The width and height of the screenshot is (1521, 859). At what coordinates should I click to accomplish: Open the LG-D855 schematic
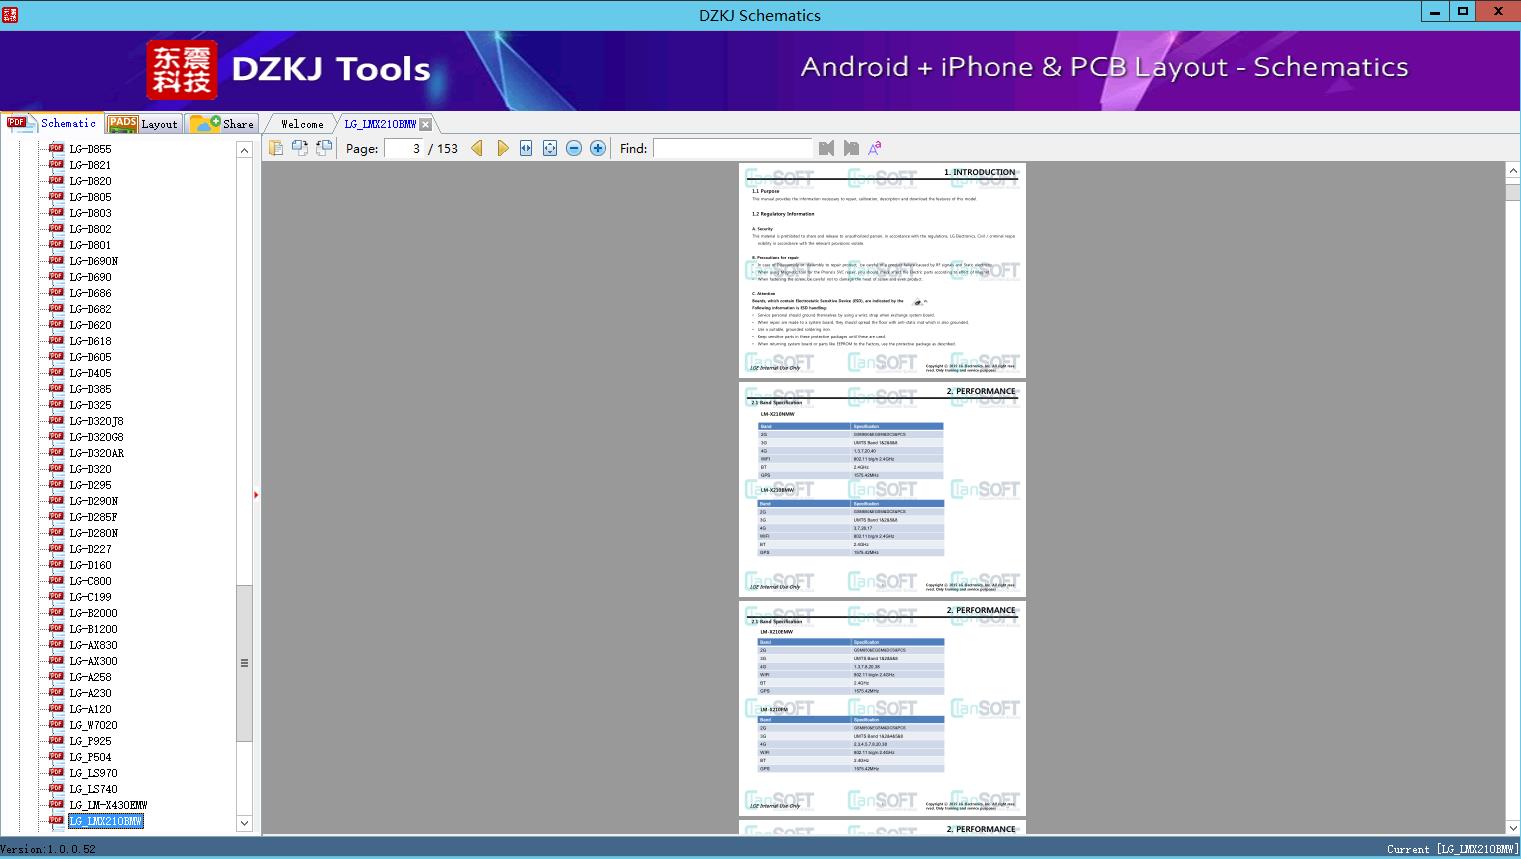(90, 149)
